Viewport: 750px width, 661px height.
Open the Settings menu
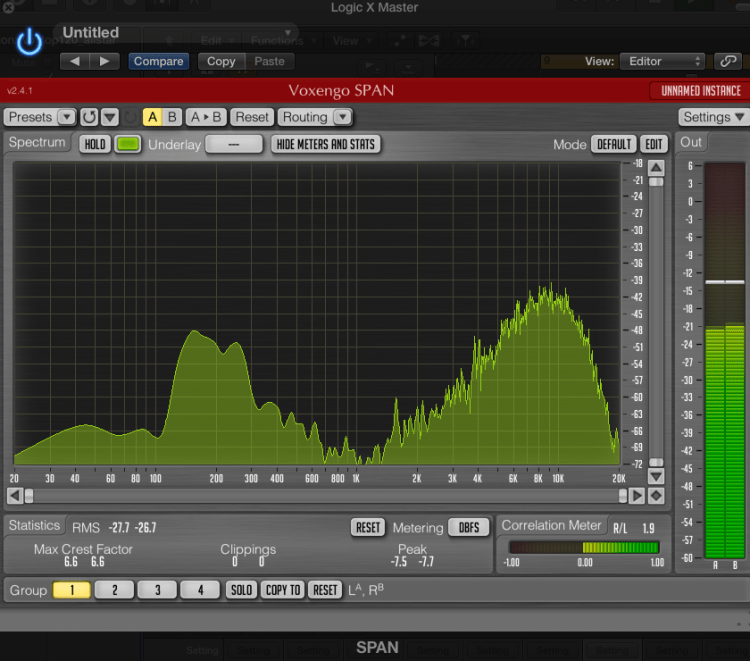click(x=714, y=117)
